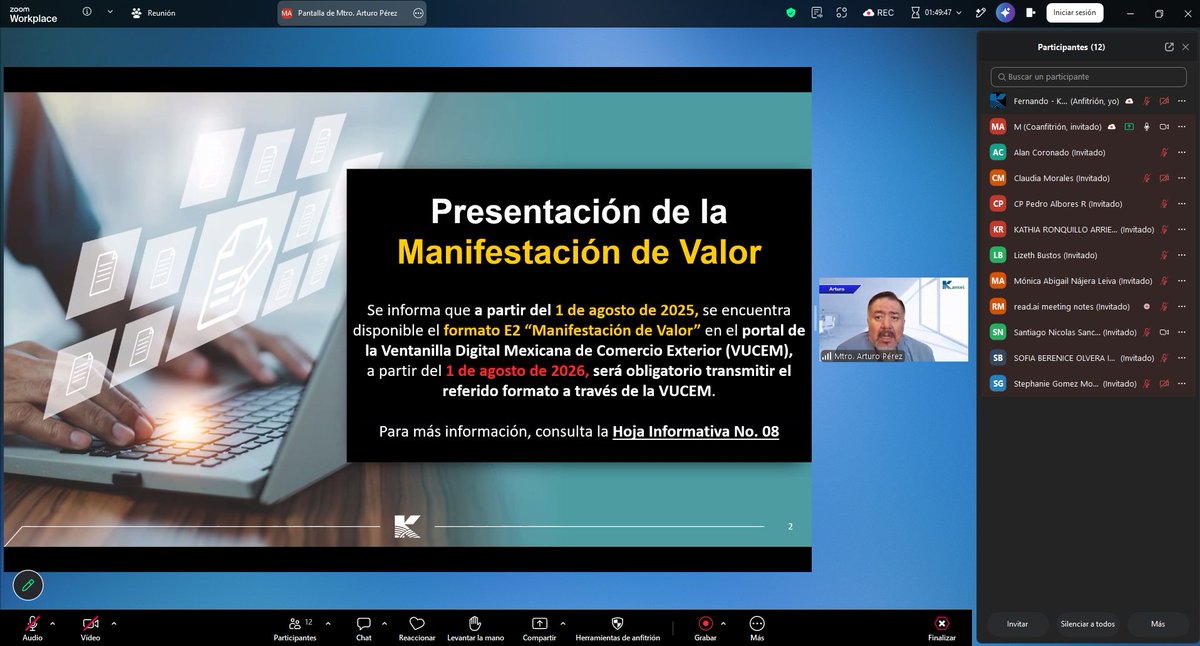This screenshot has width=1200, height=646.
Task: Click the camera off icon for Claudia Morales
Action: tap(1164, 178)
